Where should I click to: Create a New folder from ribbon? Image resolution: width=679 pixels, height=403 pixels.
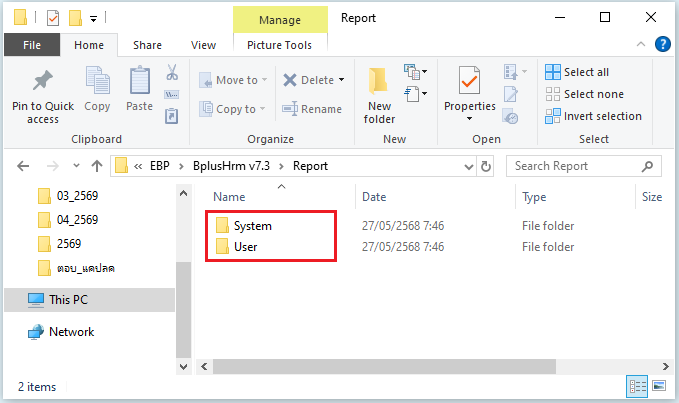(x=379, y=95)
